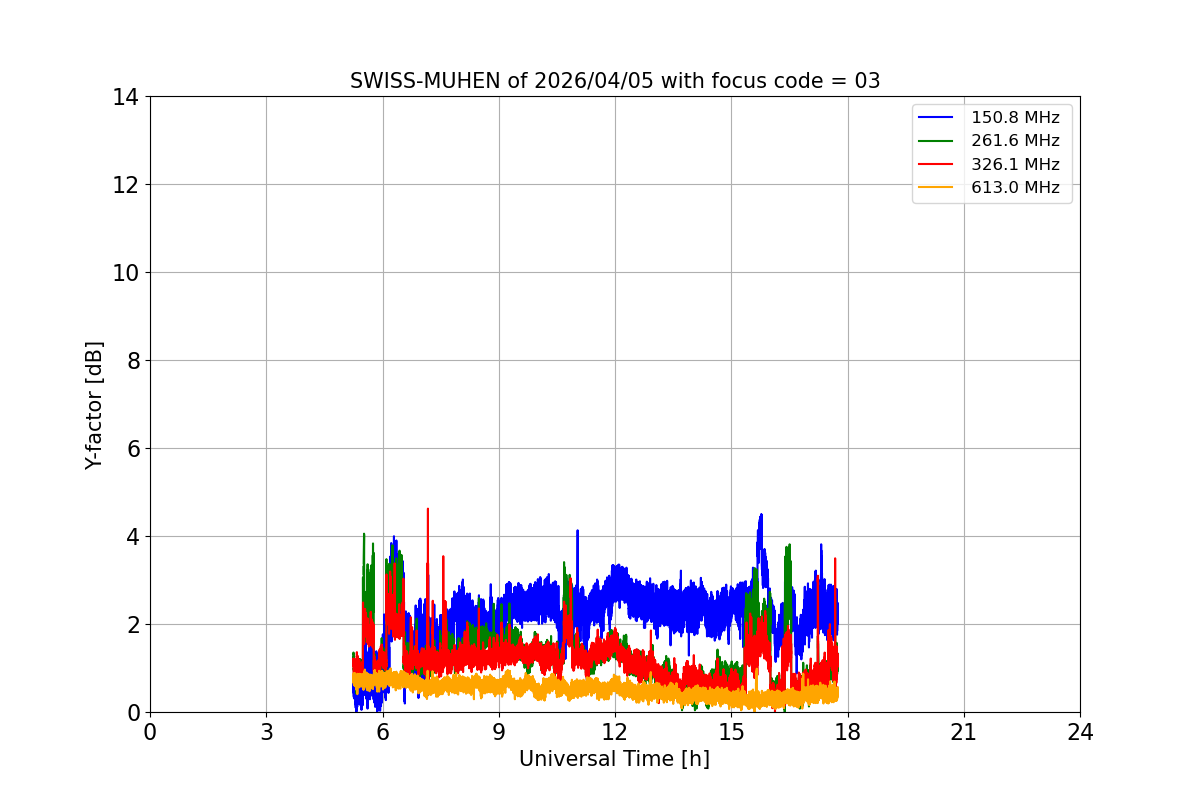Click the 24 tick on the time axis
The height and width of the screenshot is (800, 1200).
click(x=1080, y=732)
